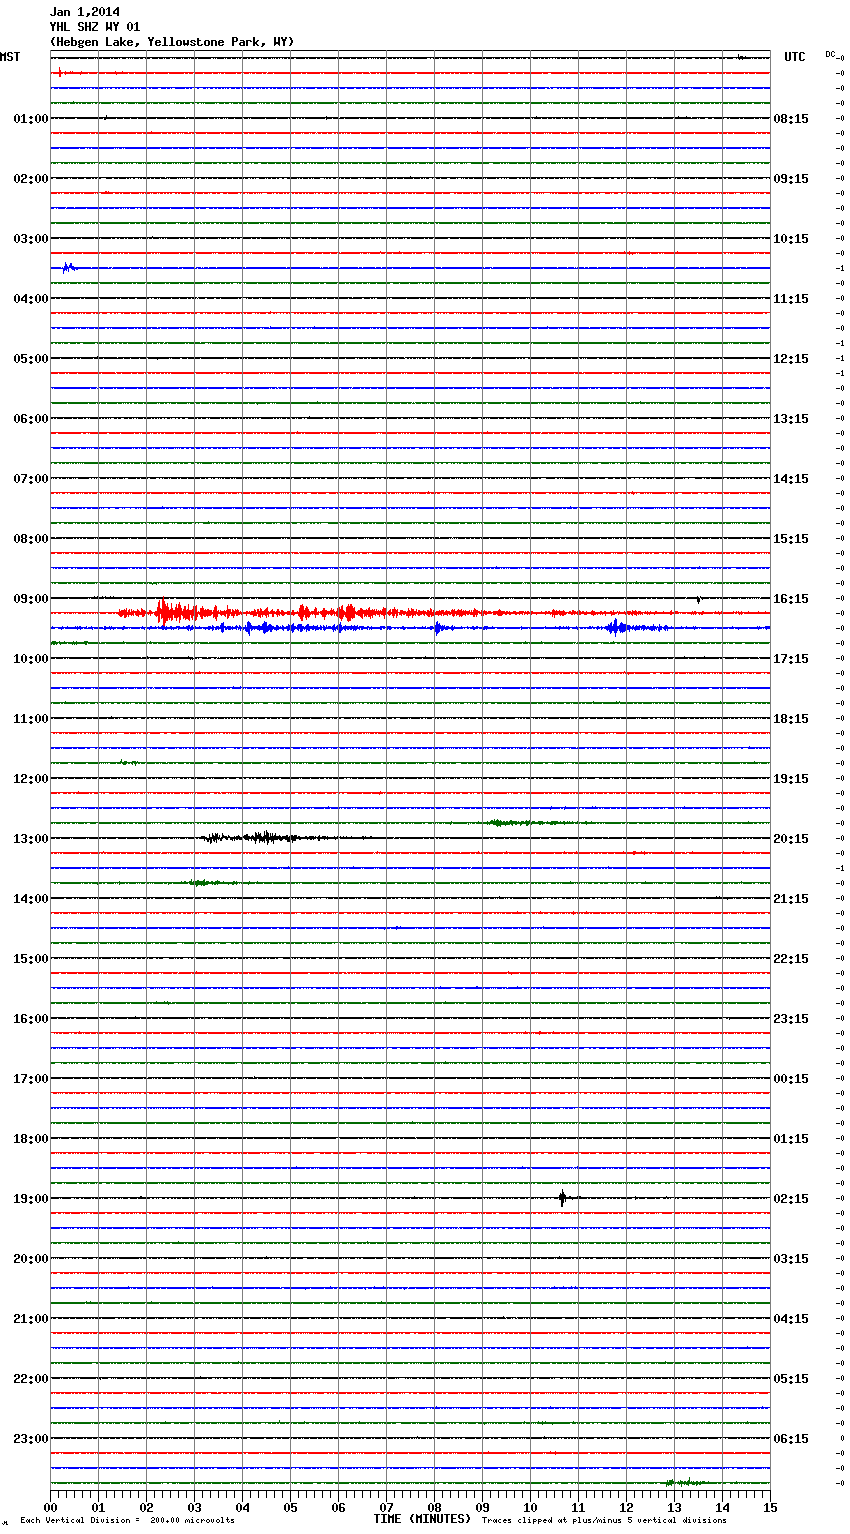Click the 'UTC' time zone label
This screenshot has width=850, height=1534.
[795, 57]
